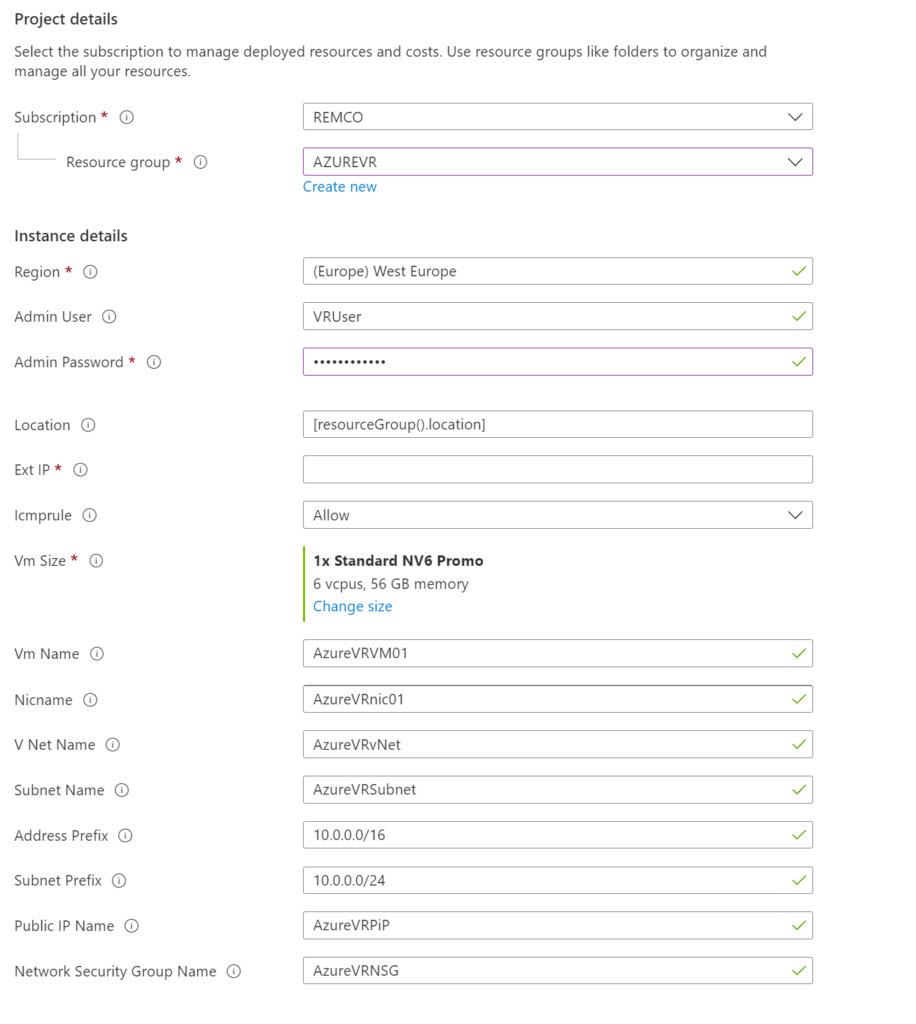Screen dimensions: 916x1024
Task: Expand the Resource group AZUREVR dropdown
Action: pos(557,162)
